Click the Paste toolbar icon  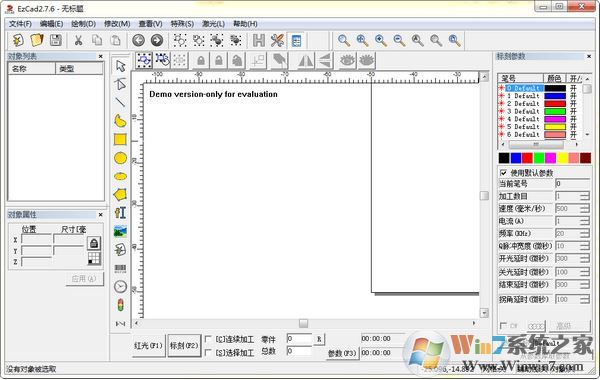pos(116,40)
